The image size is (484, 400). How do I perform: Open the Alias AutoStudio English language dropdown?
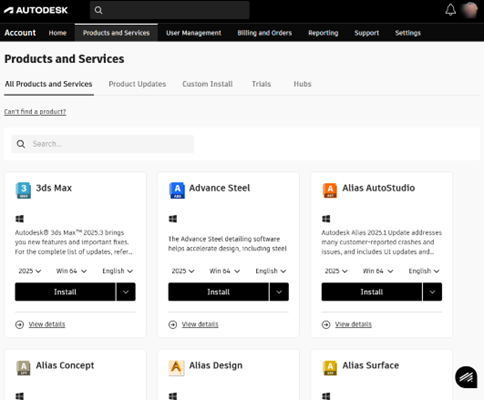click(x=424, y=271)
